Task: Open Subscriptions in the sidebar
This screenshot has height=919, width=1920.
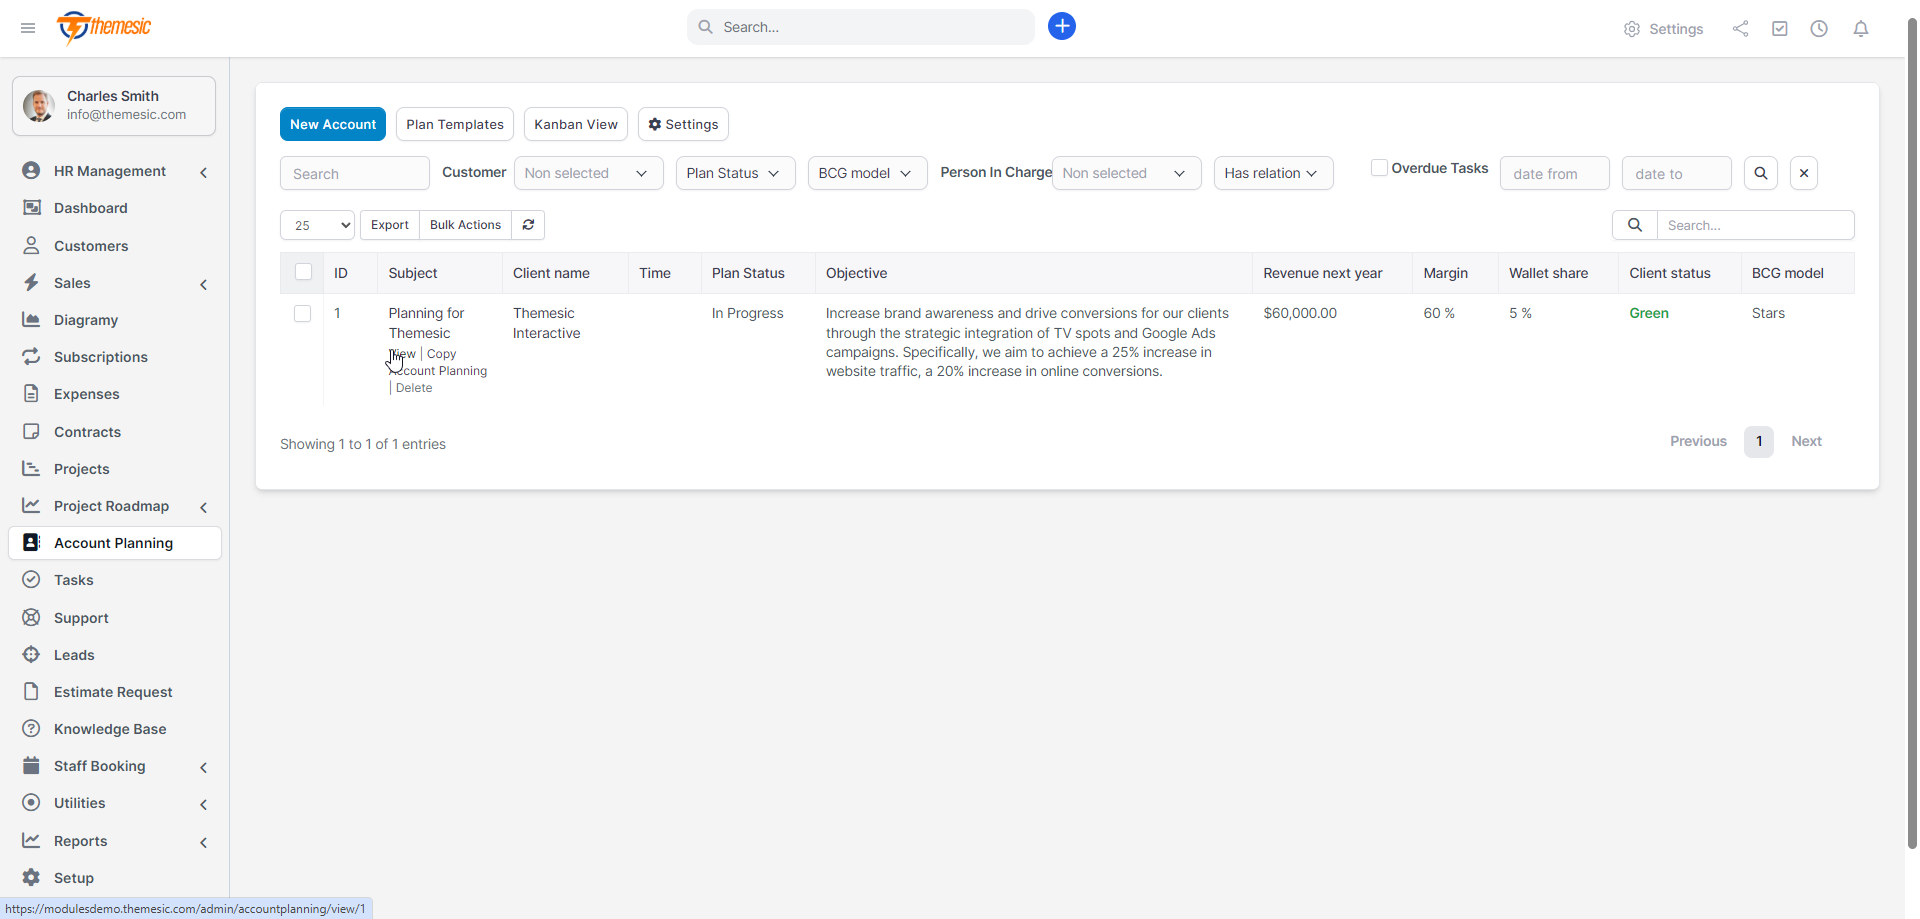Action: click(101, 357)
